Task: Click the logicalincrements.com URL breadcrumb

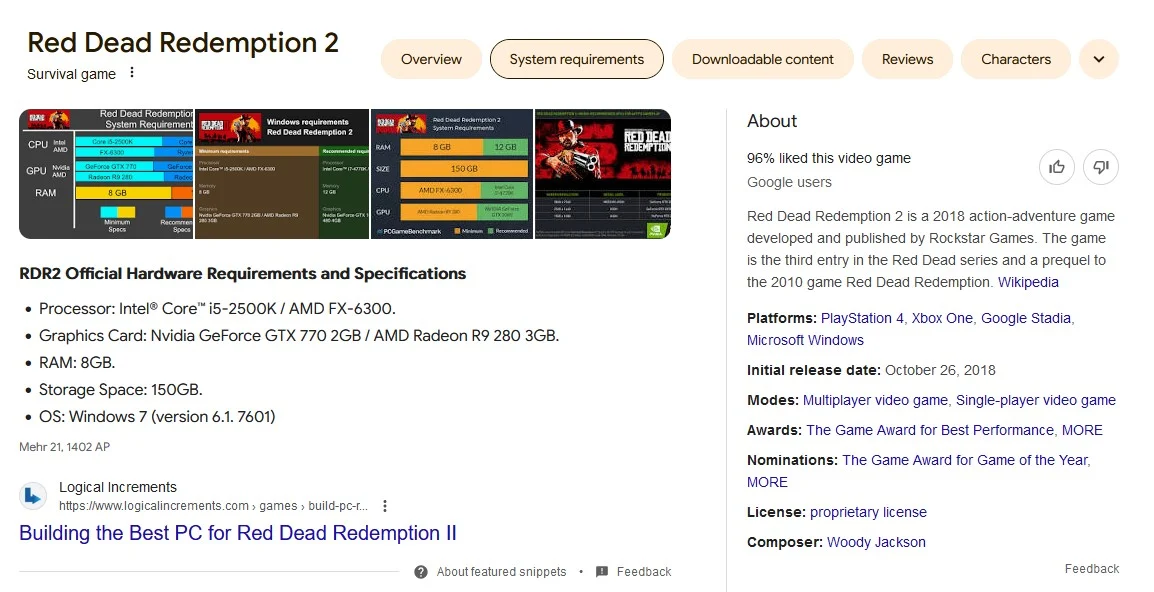Action: click(x=213, y=506)
